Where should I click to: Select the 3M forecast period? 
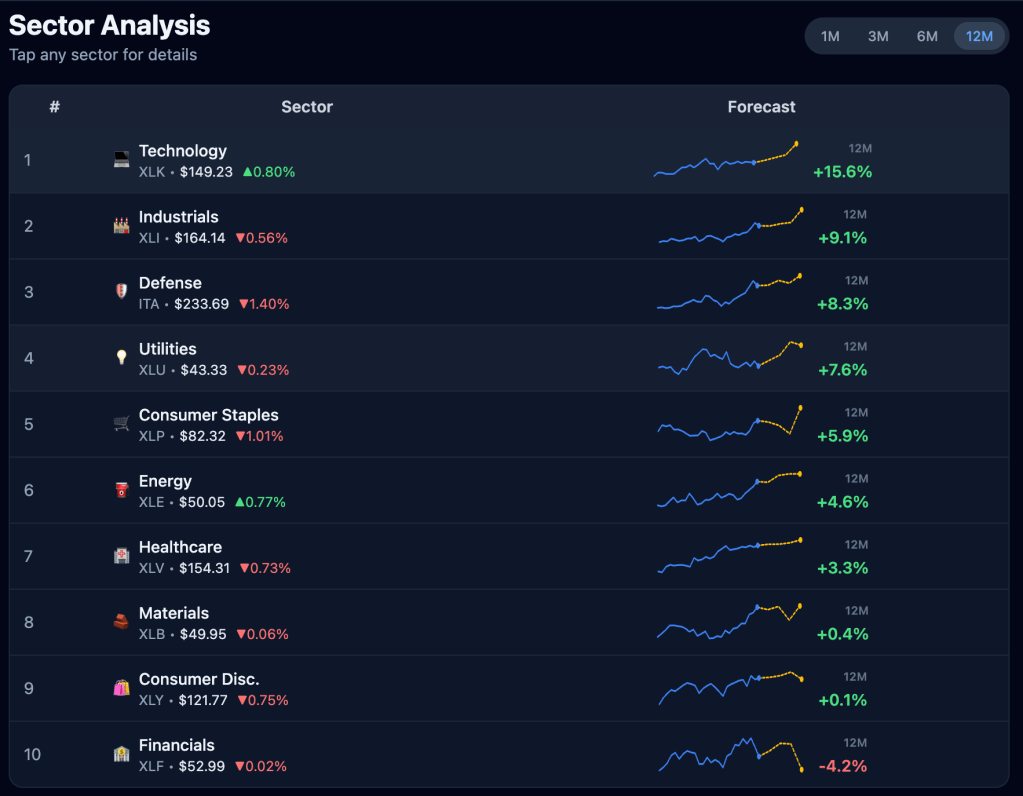(878, 37)
